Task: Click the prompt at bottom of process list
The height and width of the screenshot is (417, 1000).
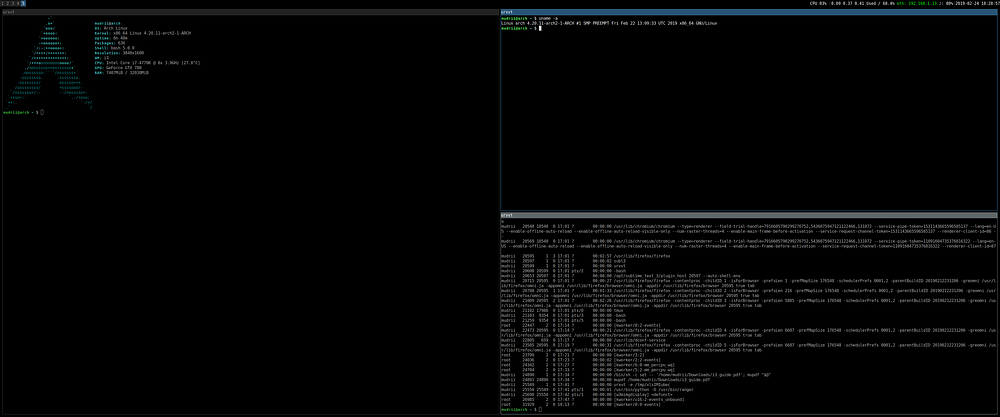Action: coord(522,410)
